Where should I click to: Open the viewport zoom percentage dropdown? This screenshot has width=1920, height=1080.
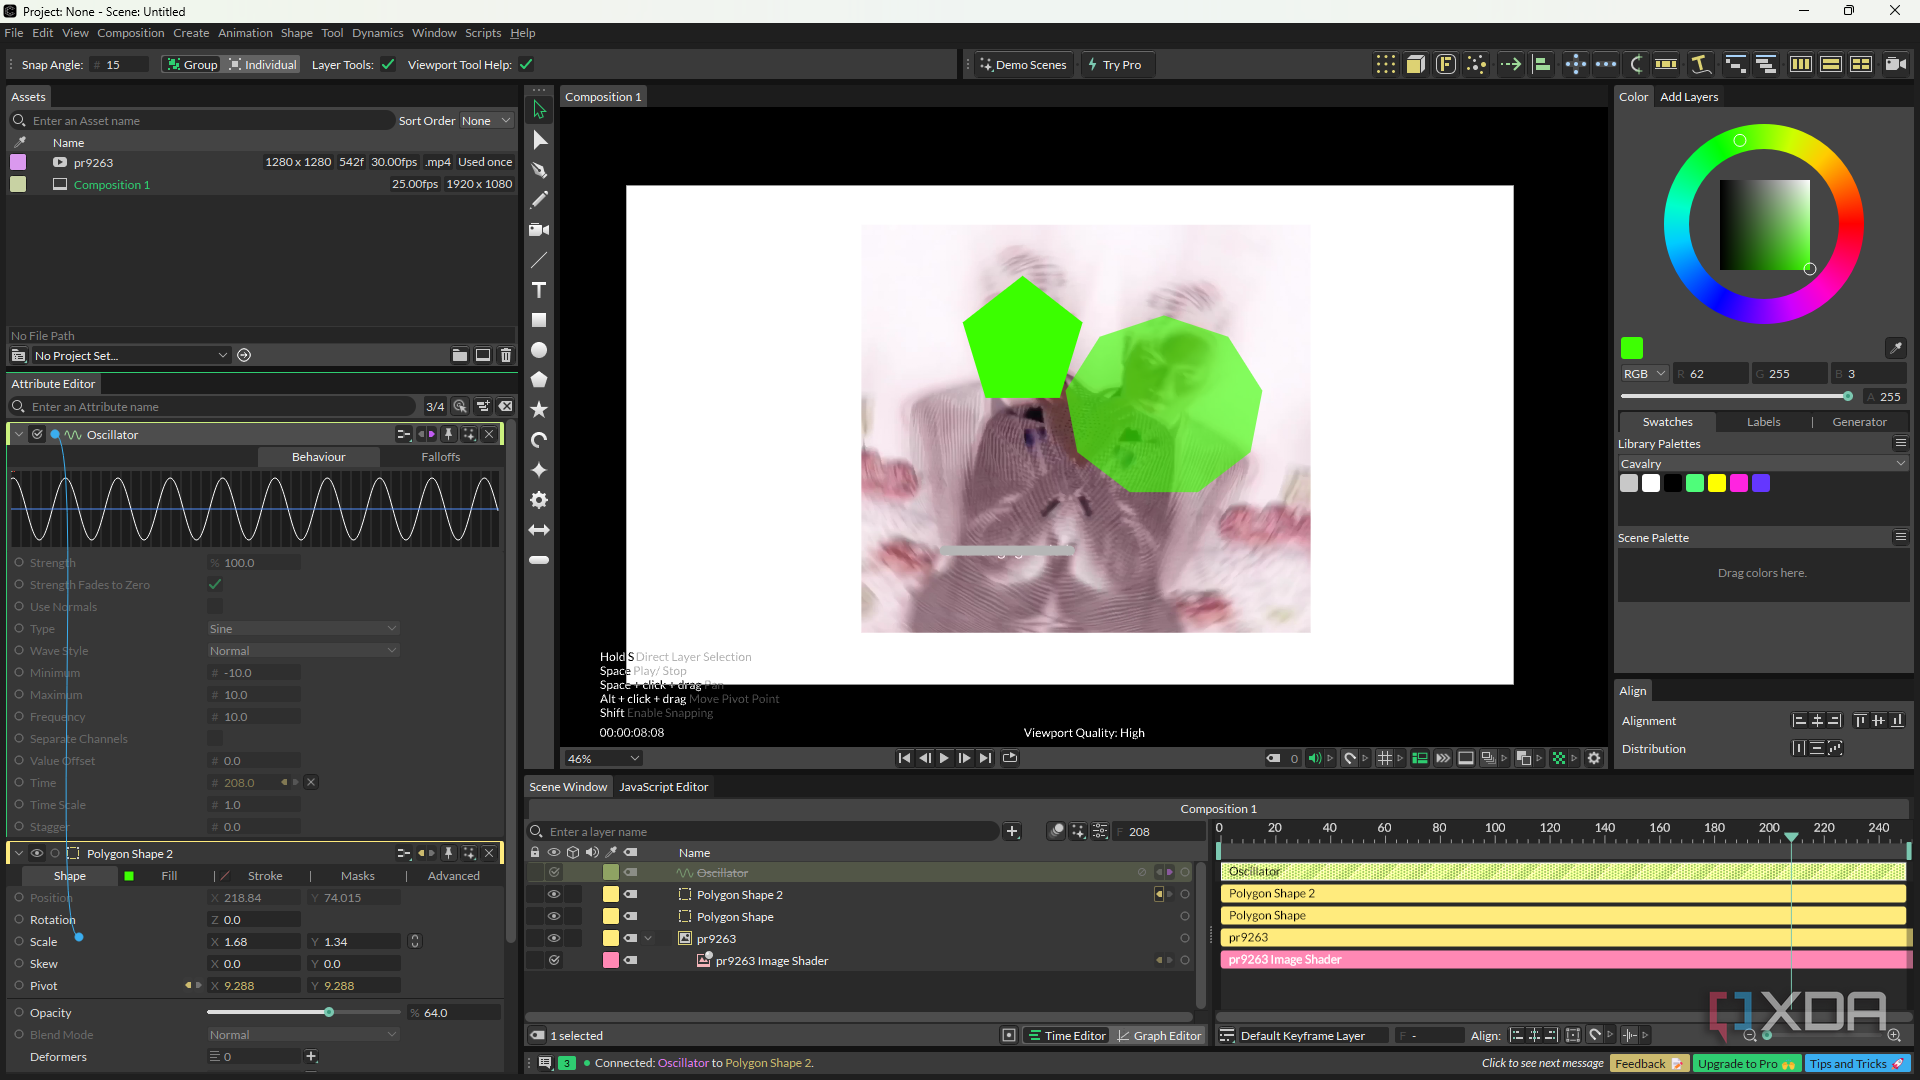point(603,758)
